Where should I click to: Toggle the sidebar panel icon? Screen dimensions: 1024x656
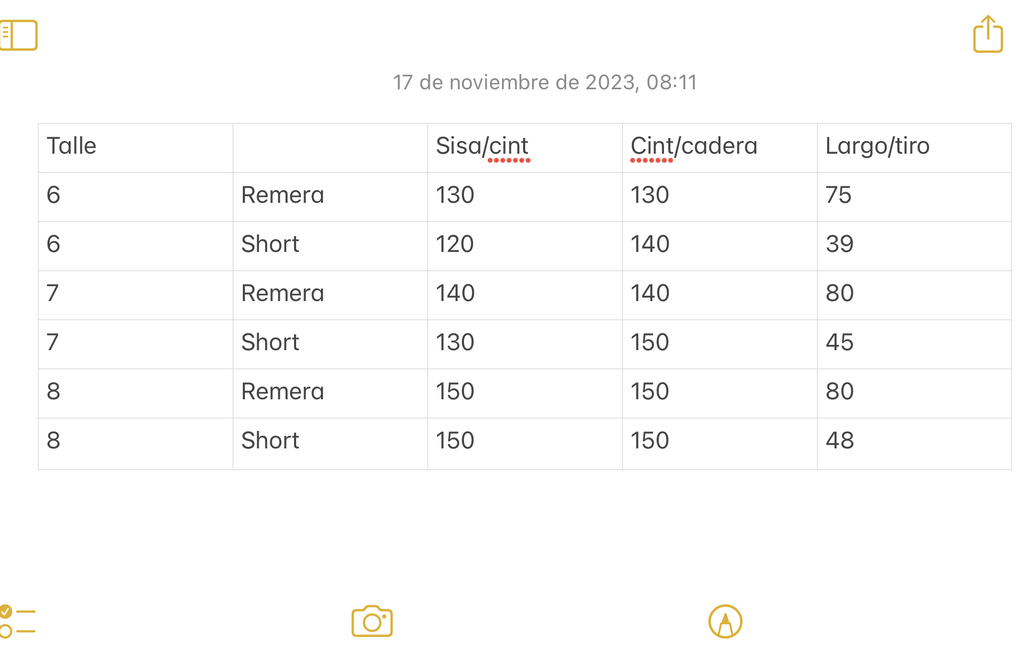click(x=18, y=35)
